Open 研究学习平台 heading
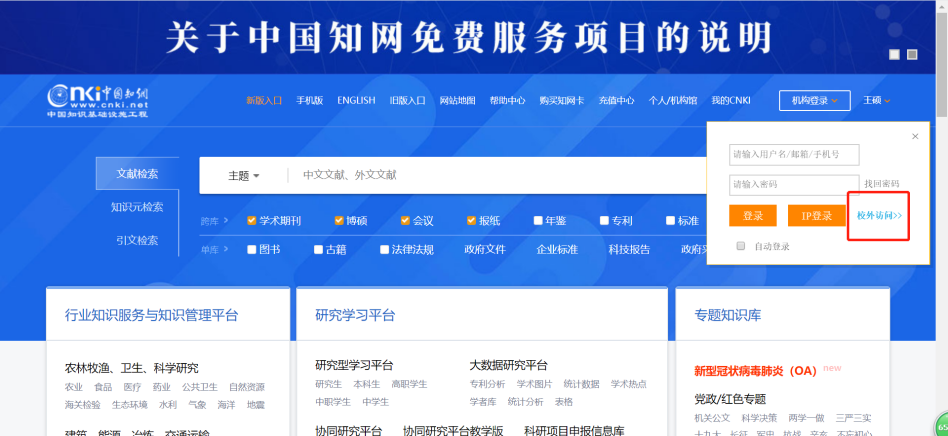 tap(356, 315)
